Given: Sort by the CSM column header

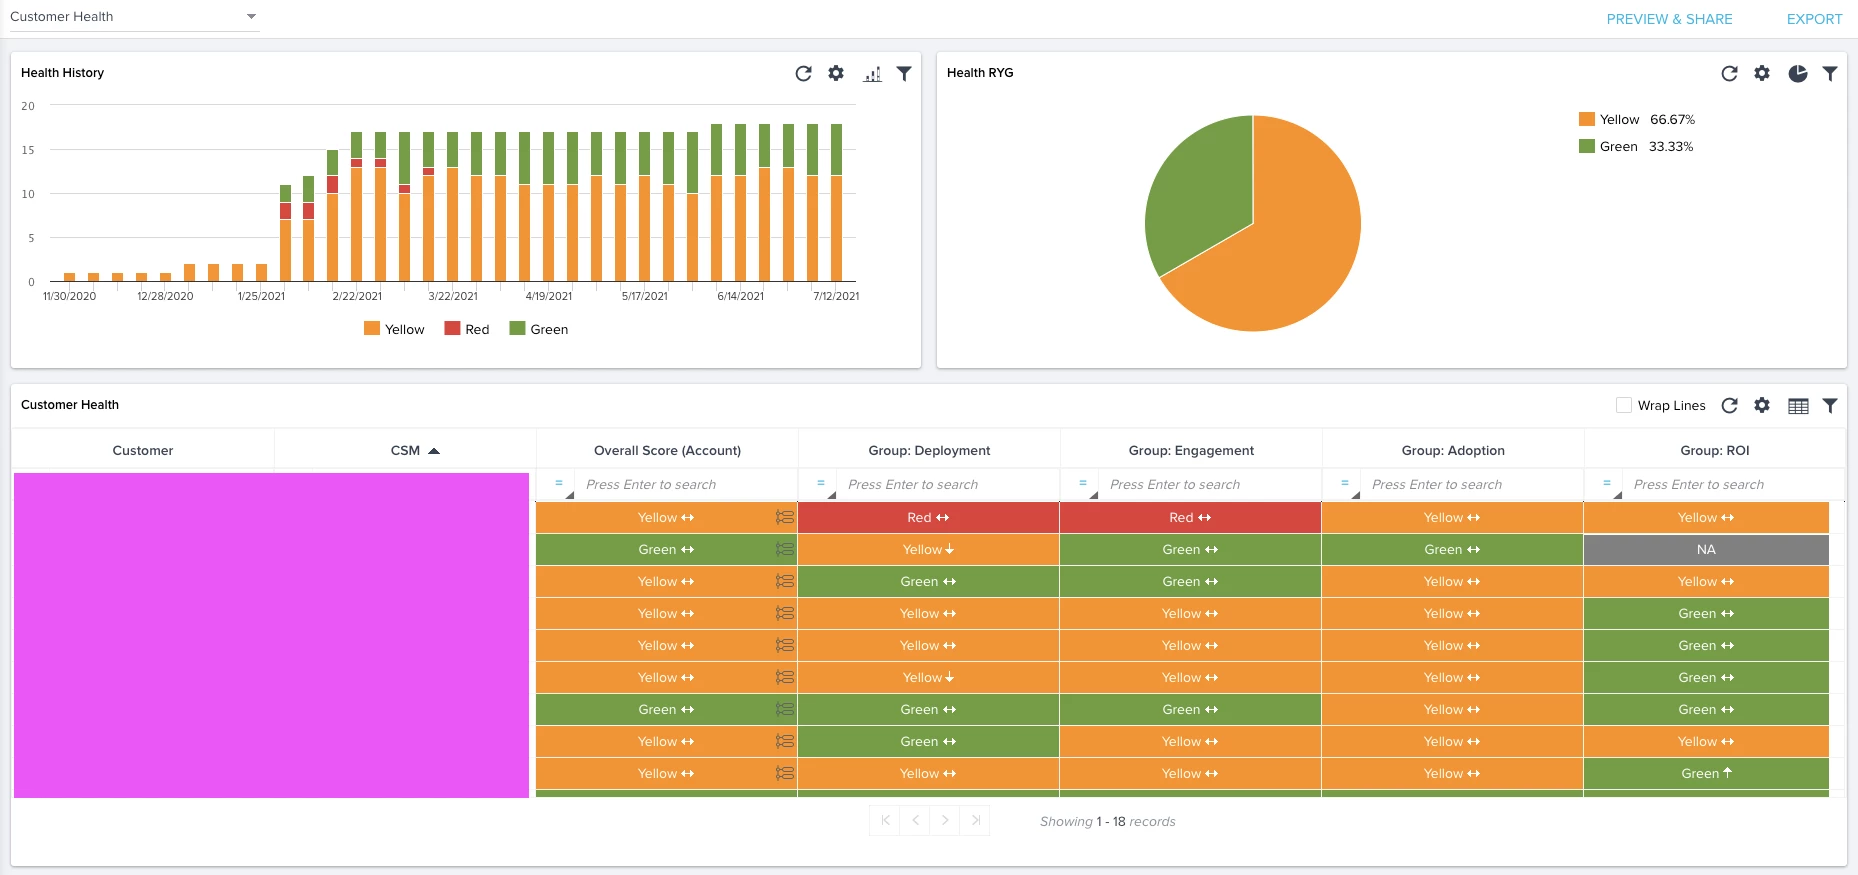Looking at the screenshot, I should pos(405,450).
